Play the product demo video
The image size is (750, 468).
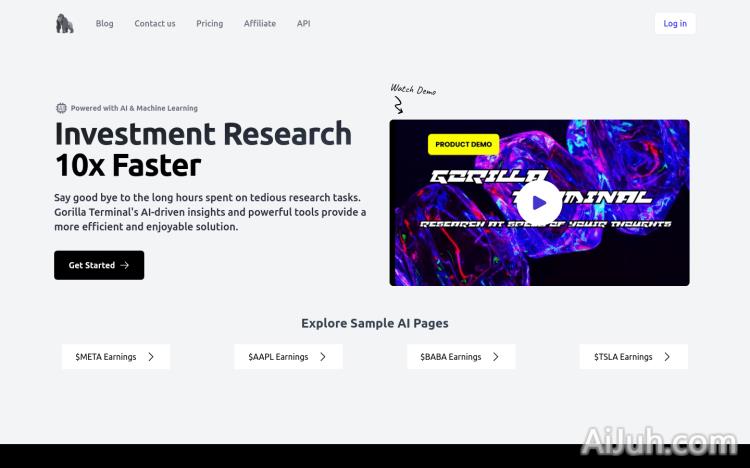click(x=539, y=203)
